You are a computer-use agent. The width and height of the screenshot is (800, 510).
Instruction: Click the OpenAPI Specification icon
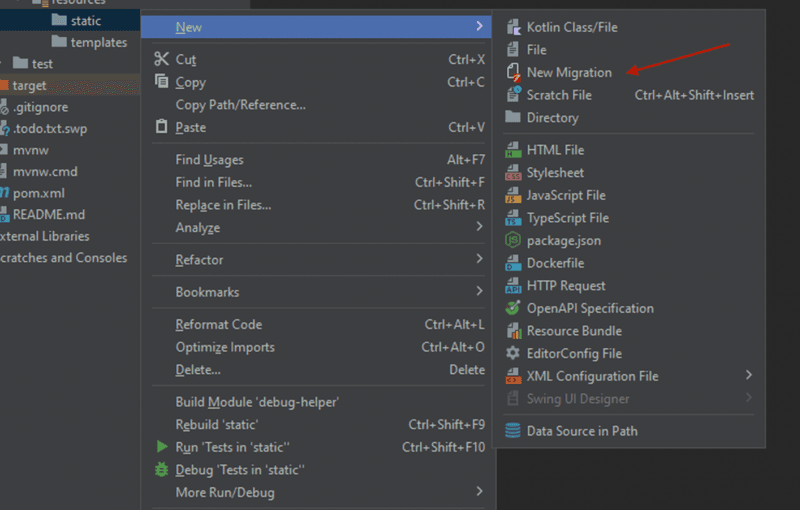[513, 308]
